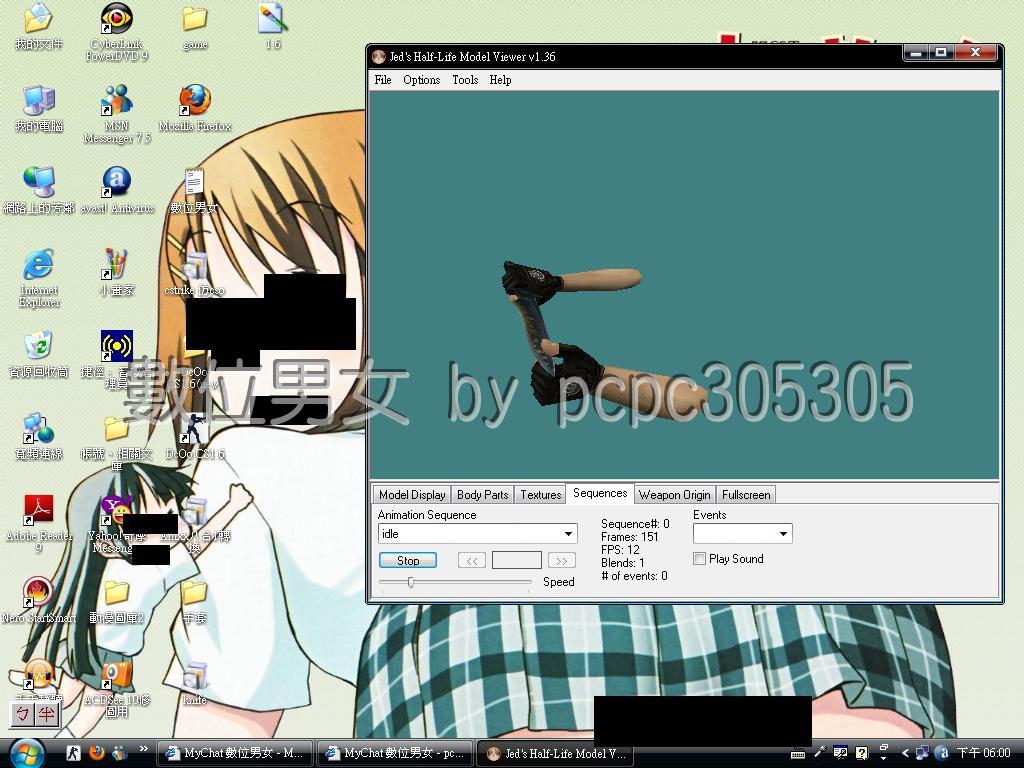Click the ㄅ input method button

[22, 714]
